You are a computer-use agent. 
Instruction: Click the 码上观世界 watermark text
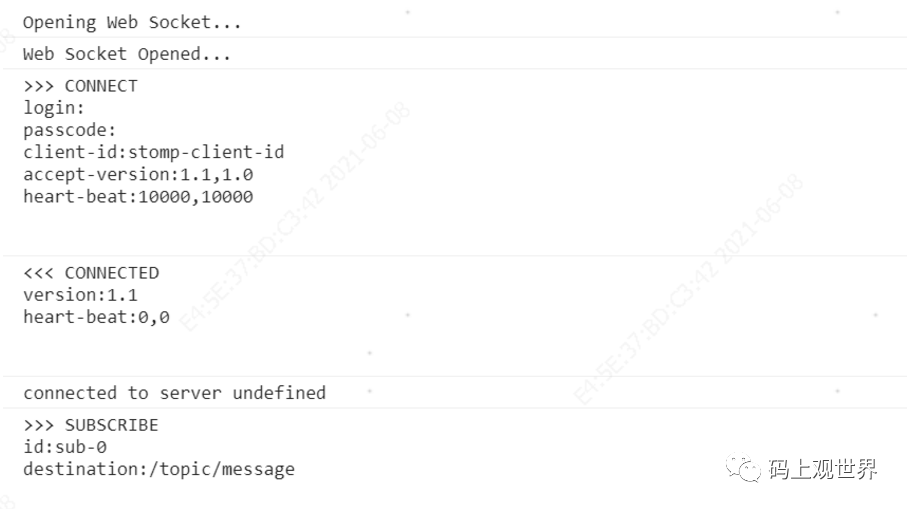[823, 469]
